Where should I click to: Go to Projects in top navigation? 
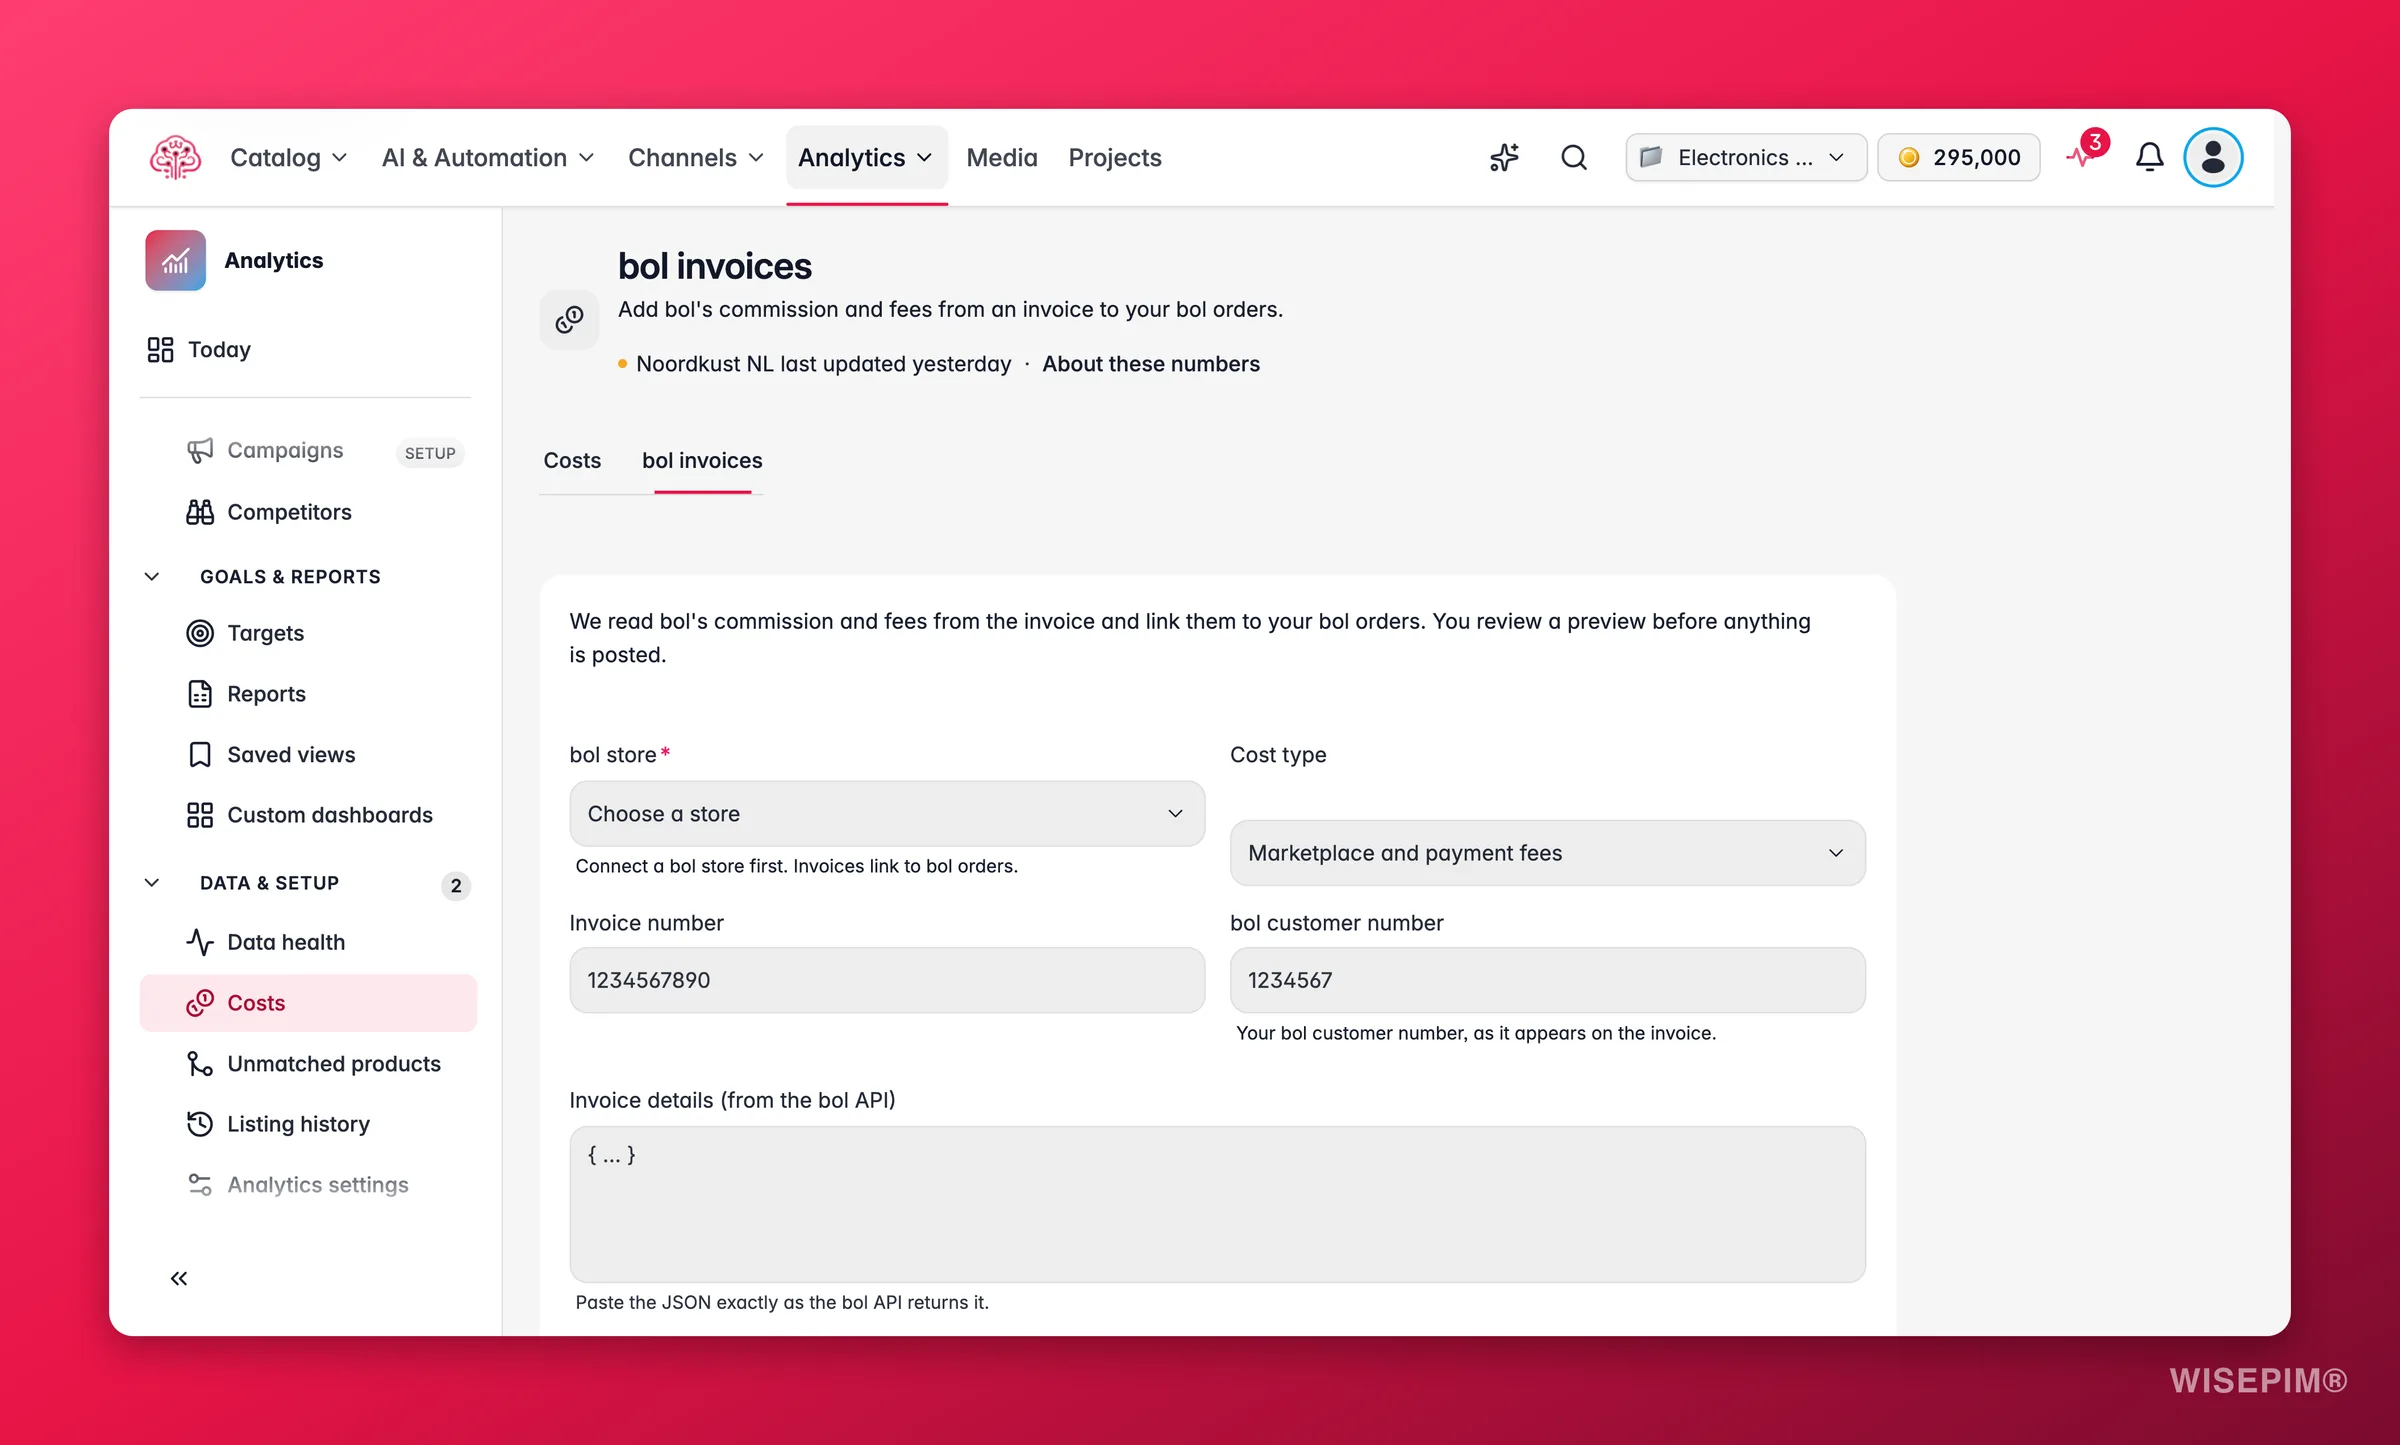[x=1115, y=157]
